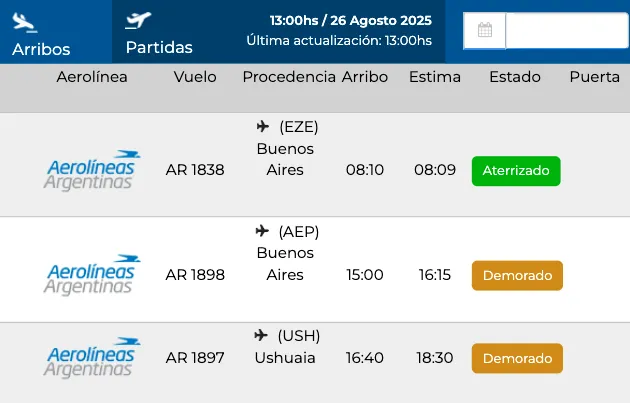Click the Demorado badge for flight AR 1897

[517, 358]
